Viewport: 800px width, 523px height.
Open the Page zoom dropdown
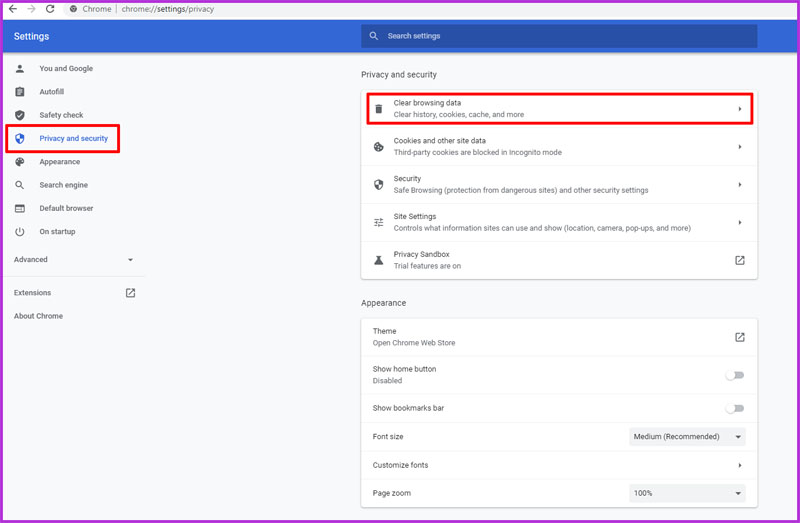(x=688, y=494)
